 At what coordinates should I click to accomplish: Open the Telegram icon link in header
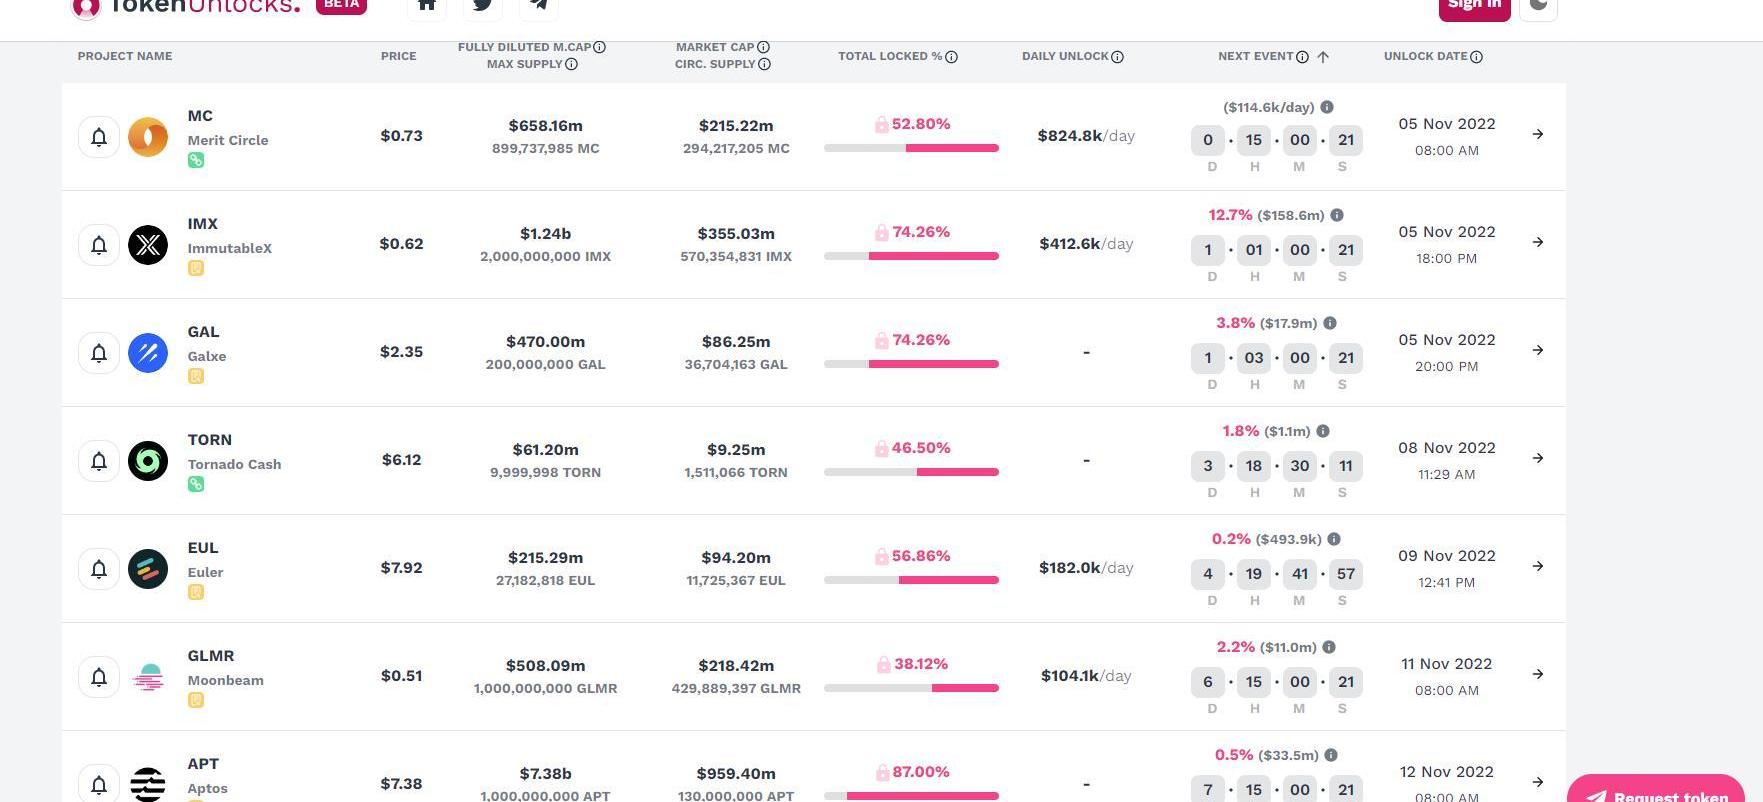(x=539, y=5)
